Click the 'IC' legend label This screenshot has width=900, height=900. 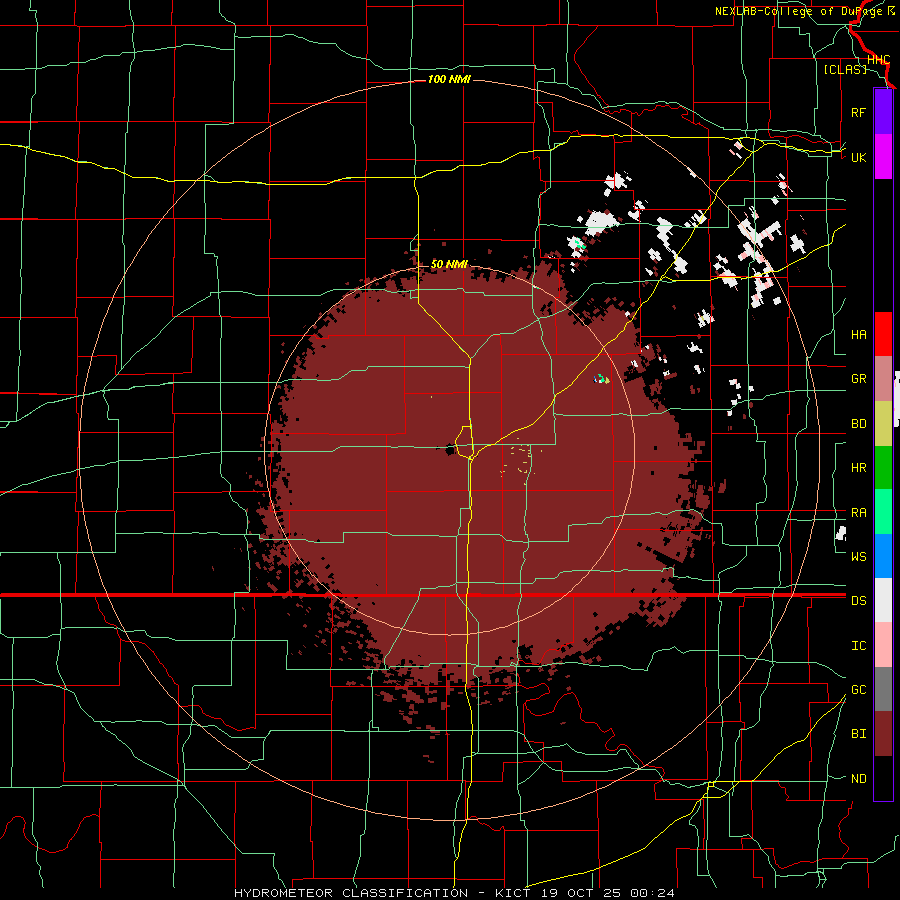point(858,646)
